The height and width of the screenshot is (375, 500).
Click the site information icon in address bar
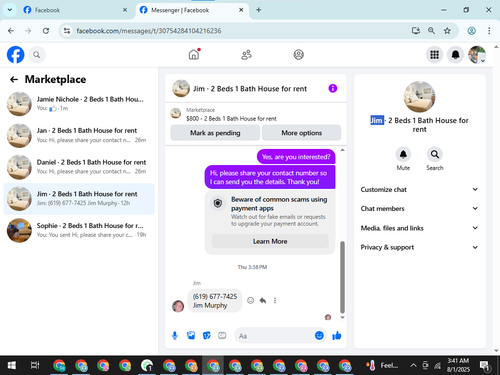pos(67,31)
